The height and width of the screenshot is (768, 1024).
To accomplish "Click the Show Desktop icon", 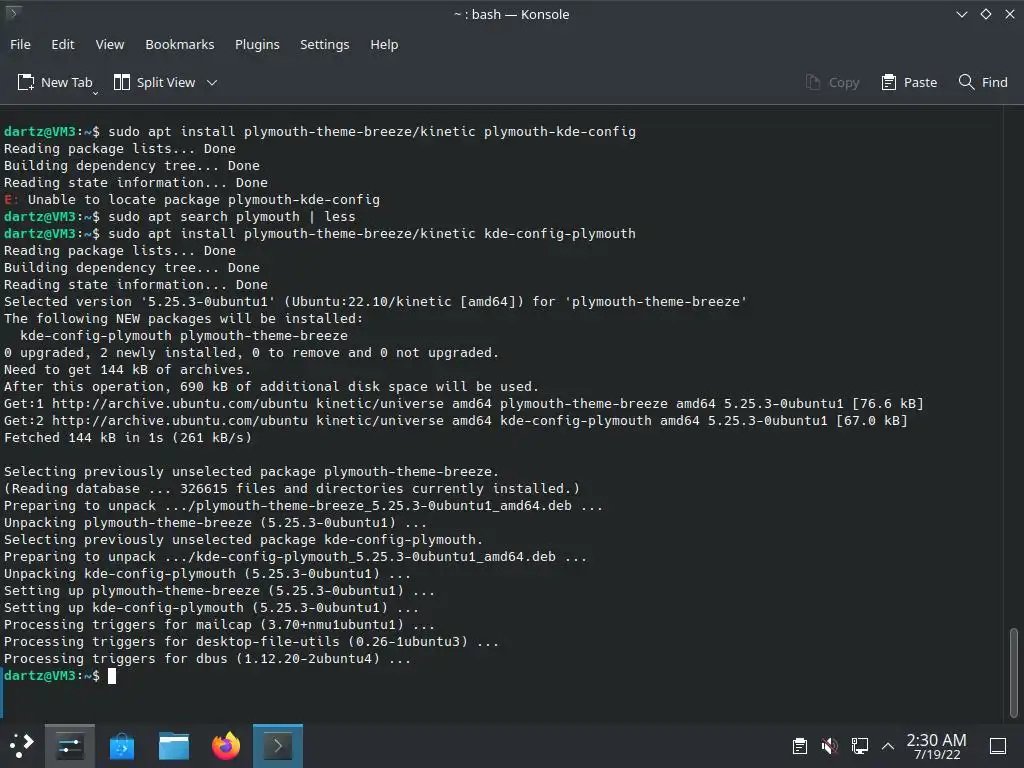I will (x=998, y=746).
